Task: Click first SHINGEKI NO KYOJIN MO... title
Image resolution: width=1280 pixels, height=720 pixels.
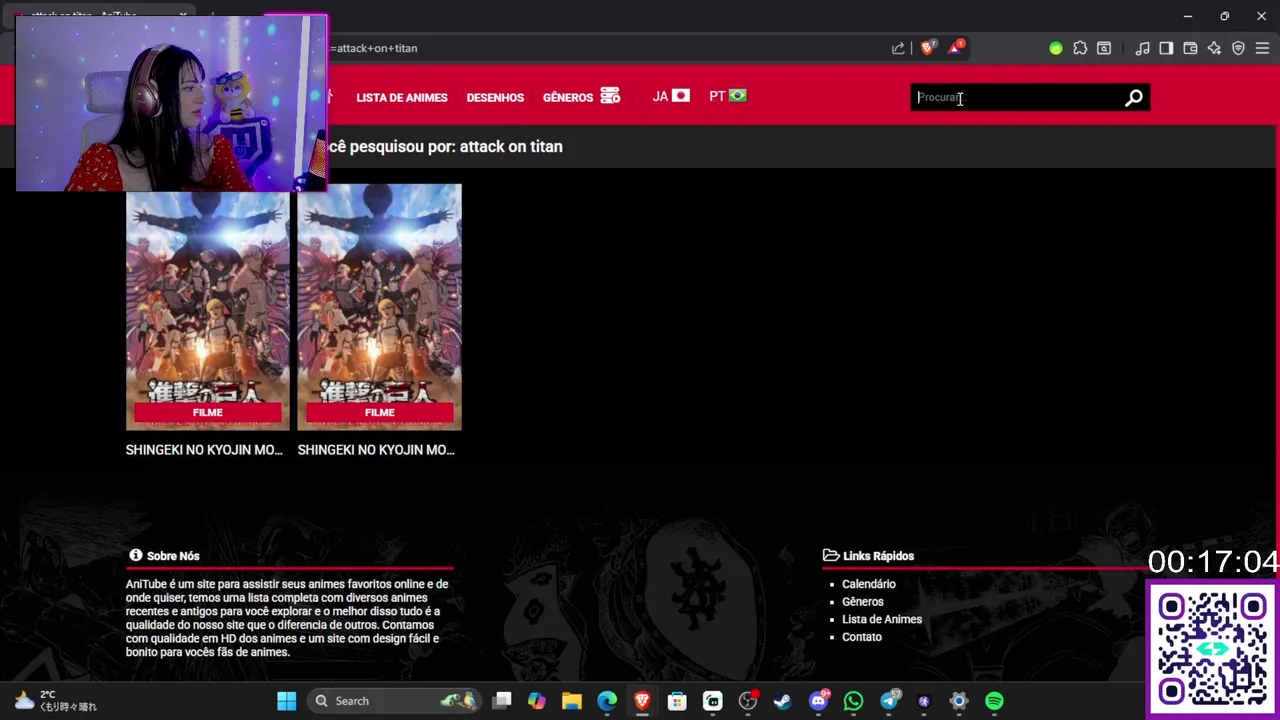Action: click(204, 450)
